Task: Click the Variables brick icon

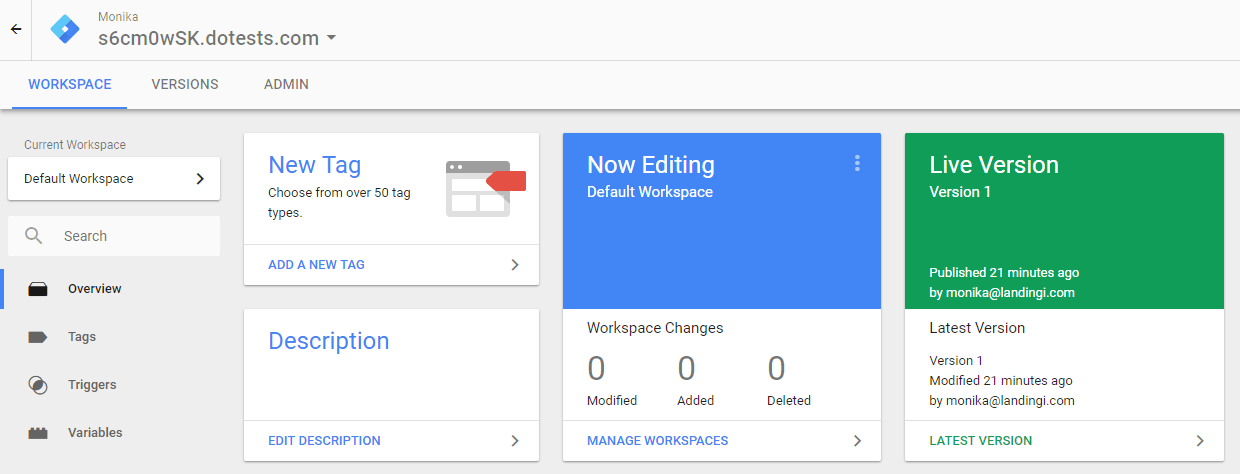Action: point(38,433)
